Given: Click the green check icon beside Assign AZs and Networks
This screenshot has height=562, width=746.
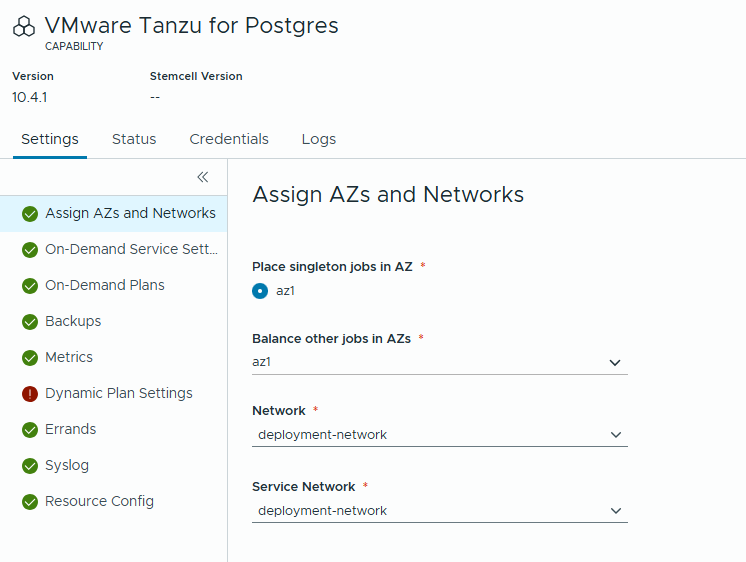Looking at the screenshot, I should coord(30,214).
